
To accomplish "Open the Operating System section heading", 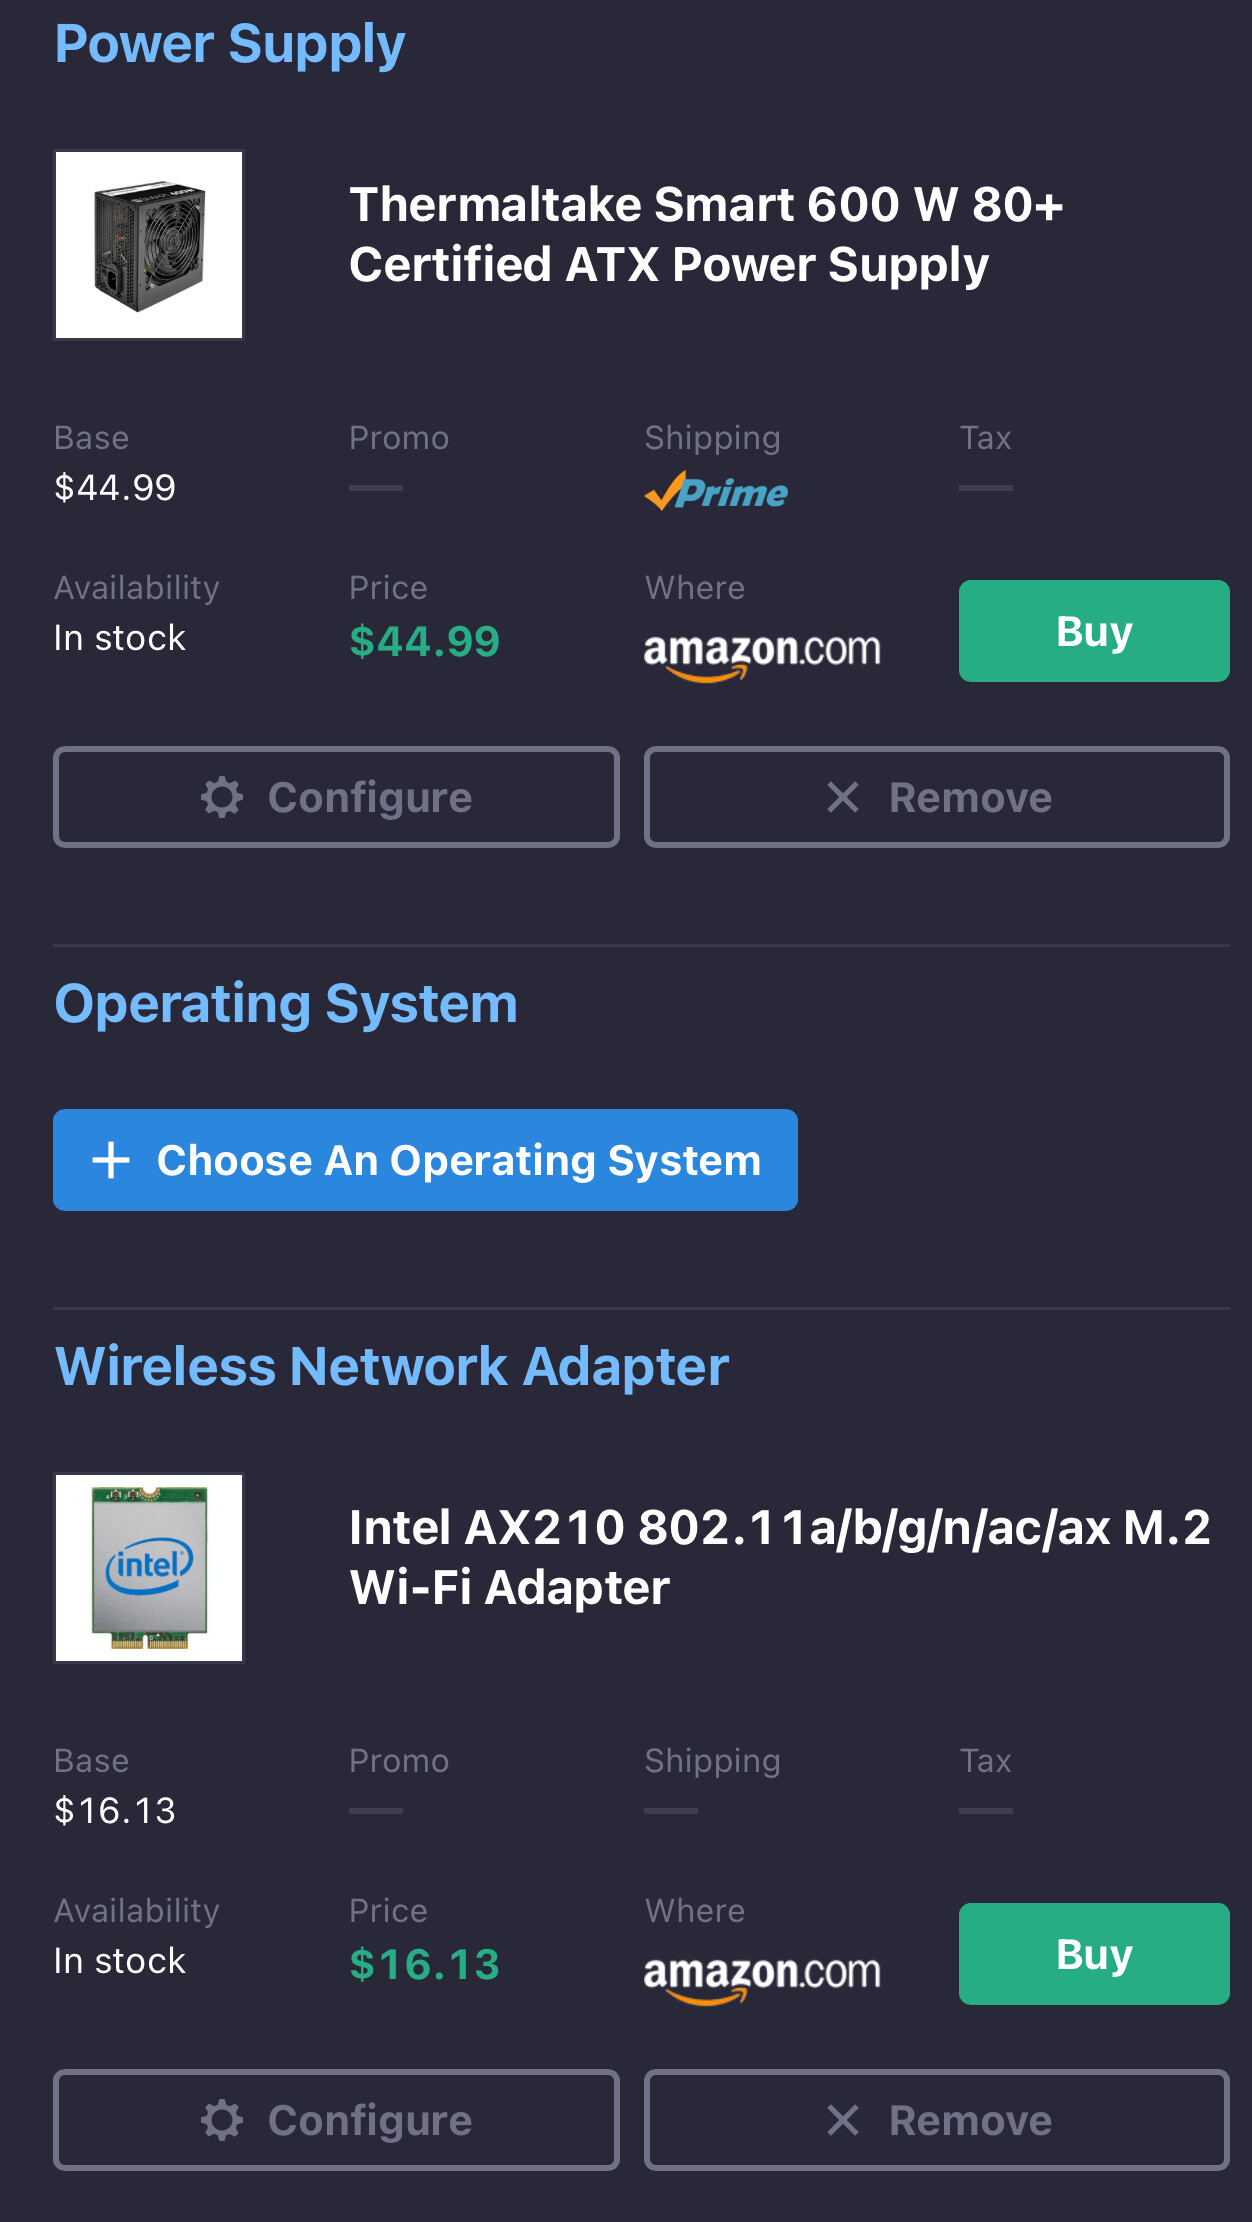I will click(286, 1004).
